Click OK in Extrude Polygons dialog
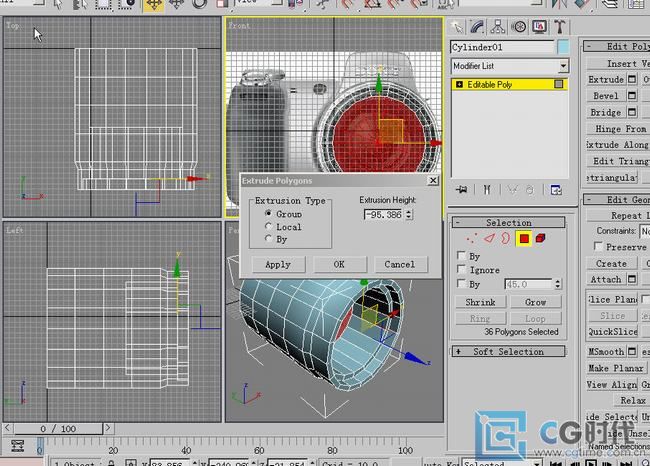The height and width of the screenshot is (466, 650). click(340, 265)
